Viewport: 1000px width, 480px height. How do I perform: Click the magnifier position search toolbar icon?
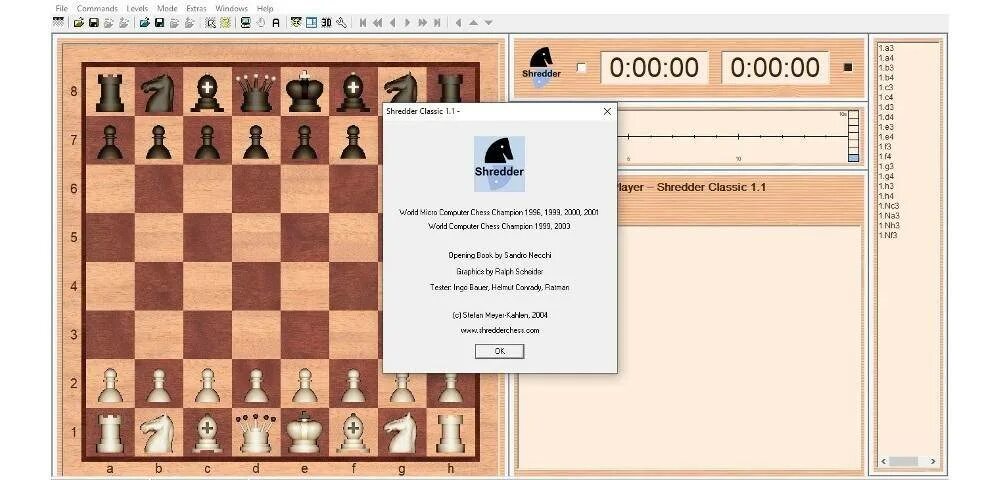click(210, 23)
